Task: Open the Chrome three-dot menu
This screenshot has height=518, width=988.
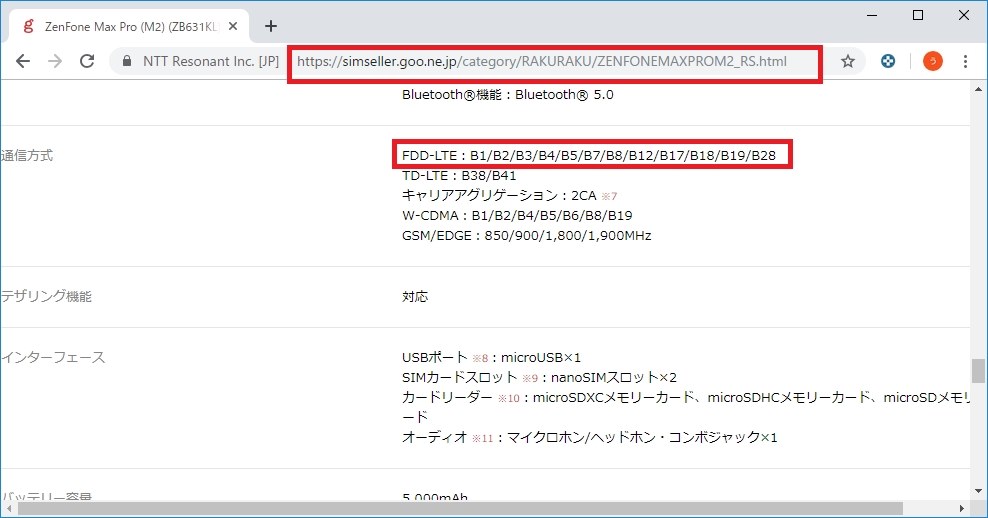Action: pyautogui.click(x=965, y=61)
